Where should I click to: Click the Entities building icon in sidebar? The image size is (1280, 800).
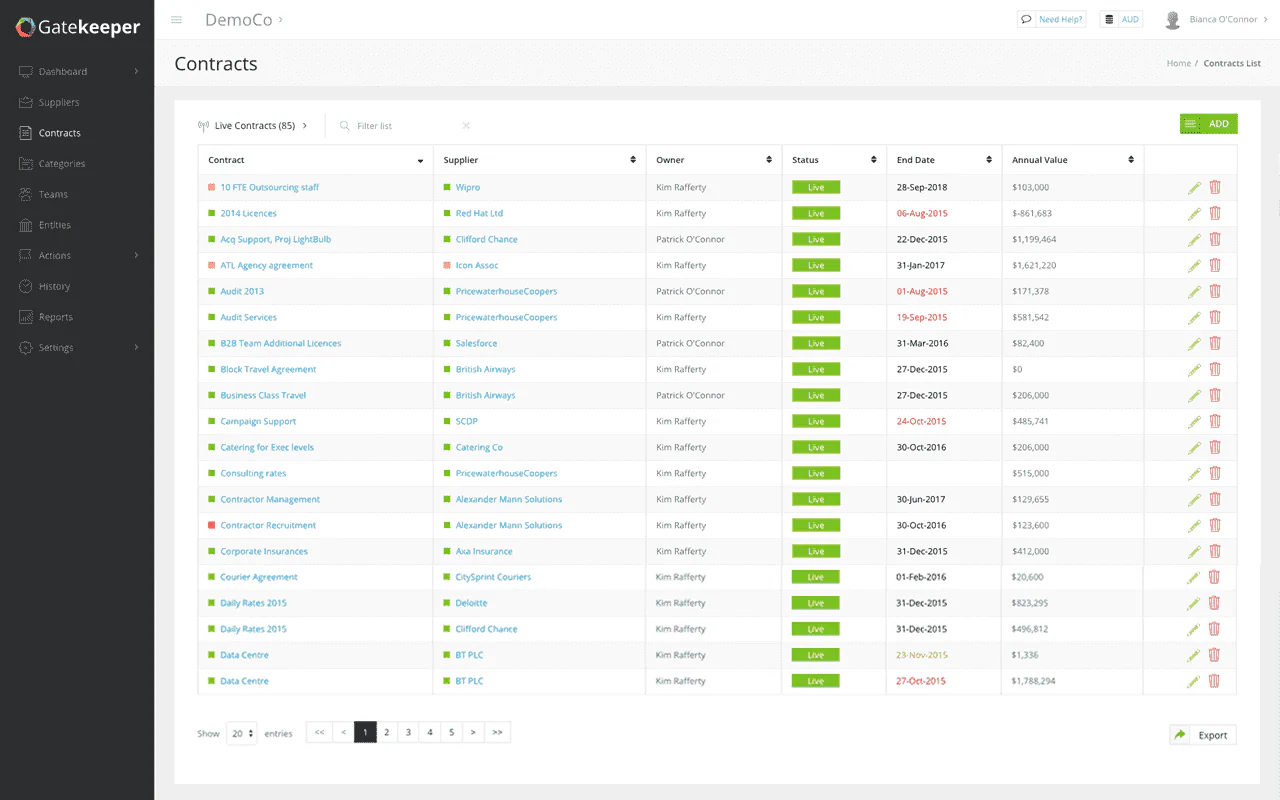(x=26, y=225)
